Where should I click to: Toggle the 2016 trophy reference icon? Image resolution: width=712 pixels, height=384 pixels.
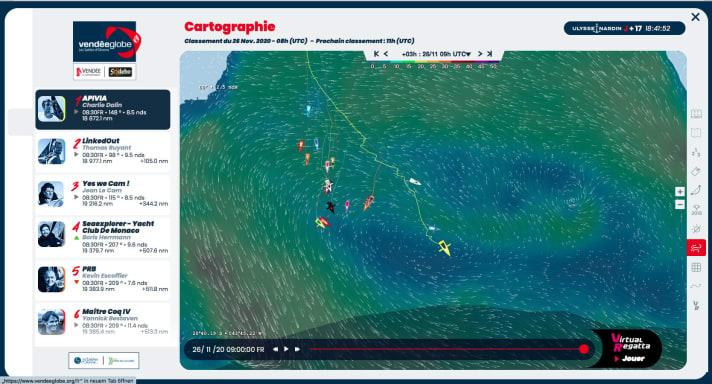click(x=696, y=210)
